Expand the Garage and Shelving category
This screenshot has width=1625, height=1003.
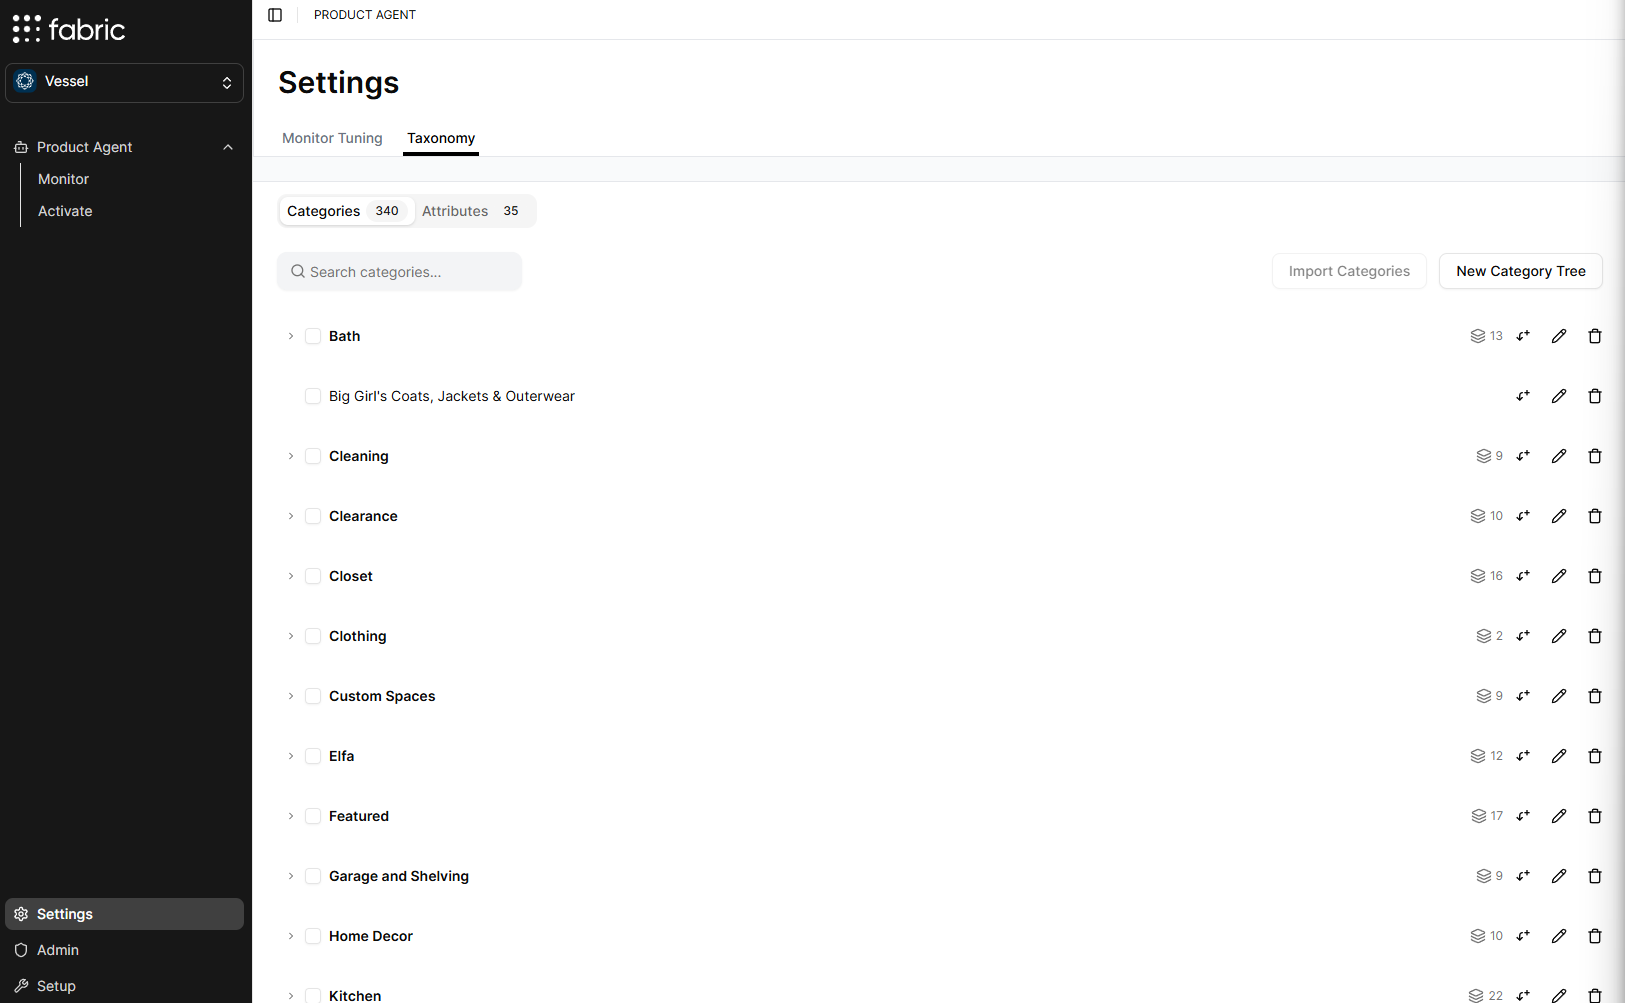(291, 876)
